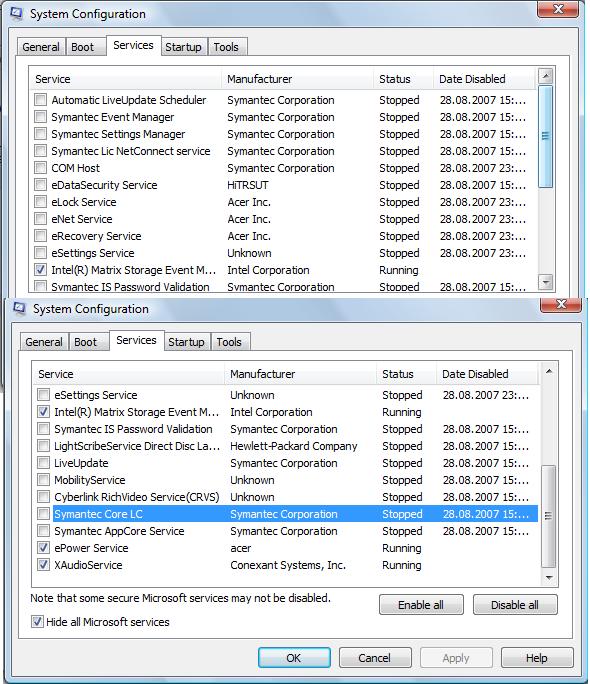590x684 pixels.
Task: Check Symantec Event Manager checkbox
Action: pyautogui.click(x=41, y=116)
